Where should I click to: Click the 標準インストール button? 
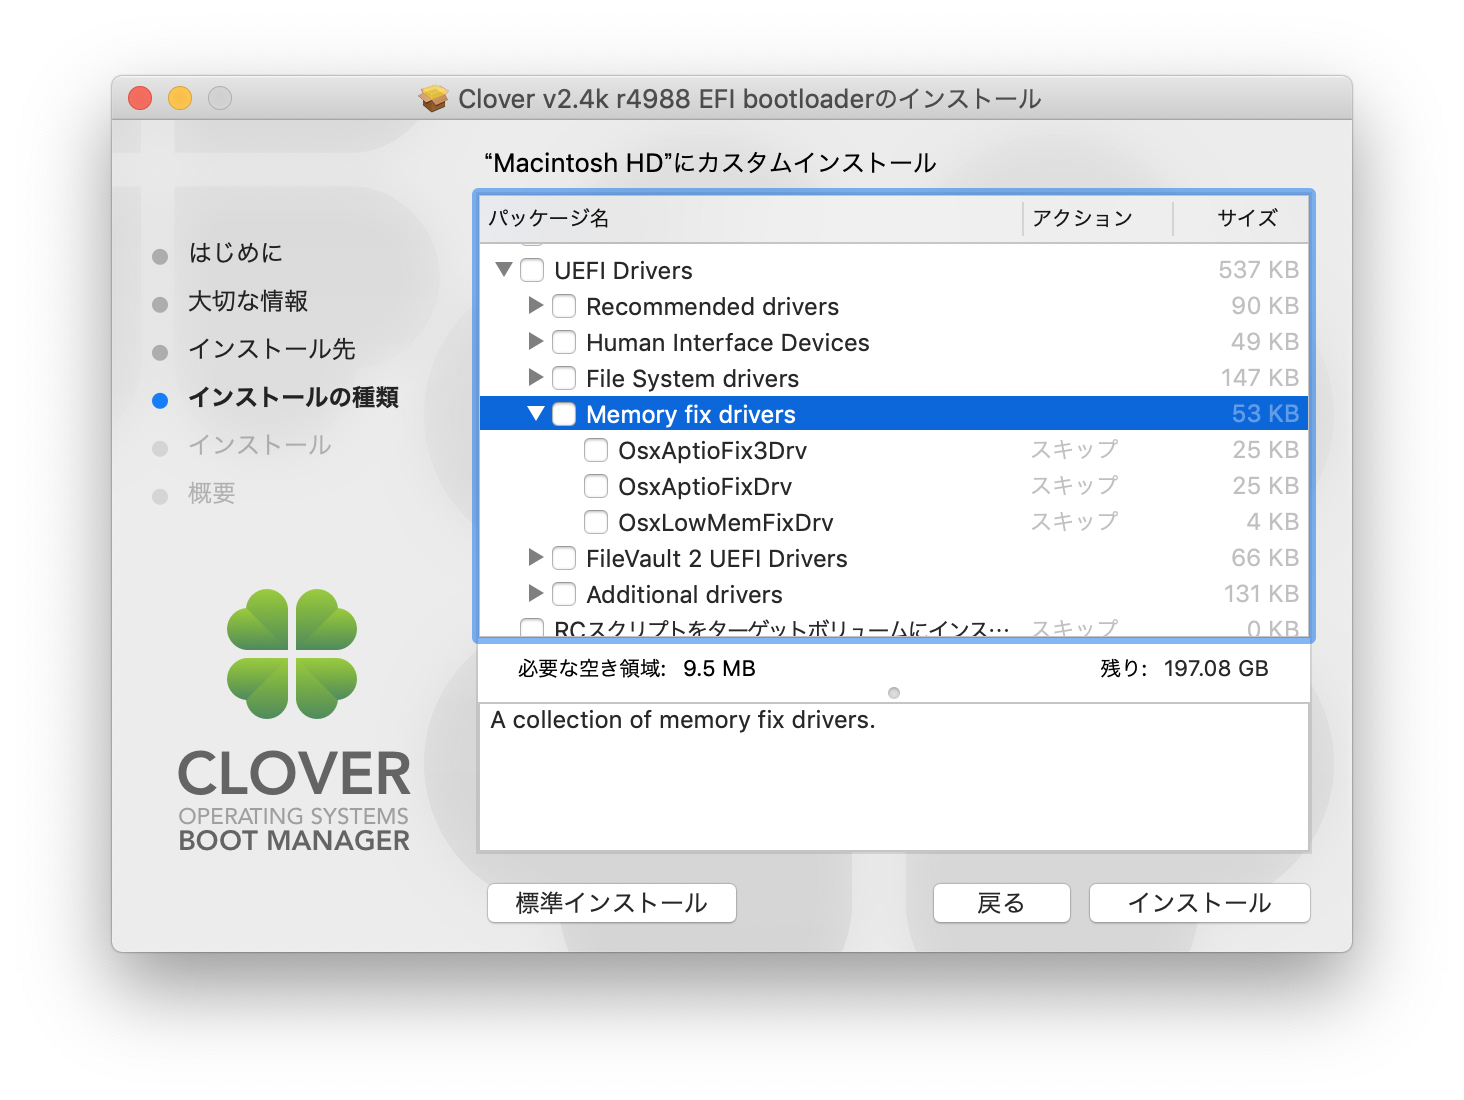tap(612, 903)
